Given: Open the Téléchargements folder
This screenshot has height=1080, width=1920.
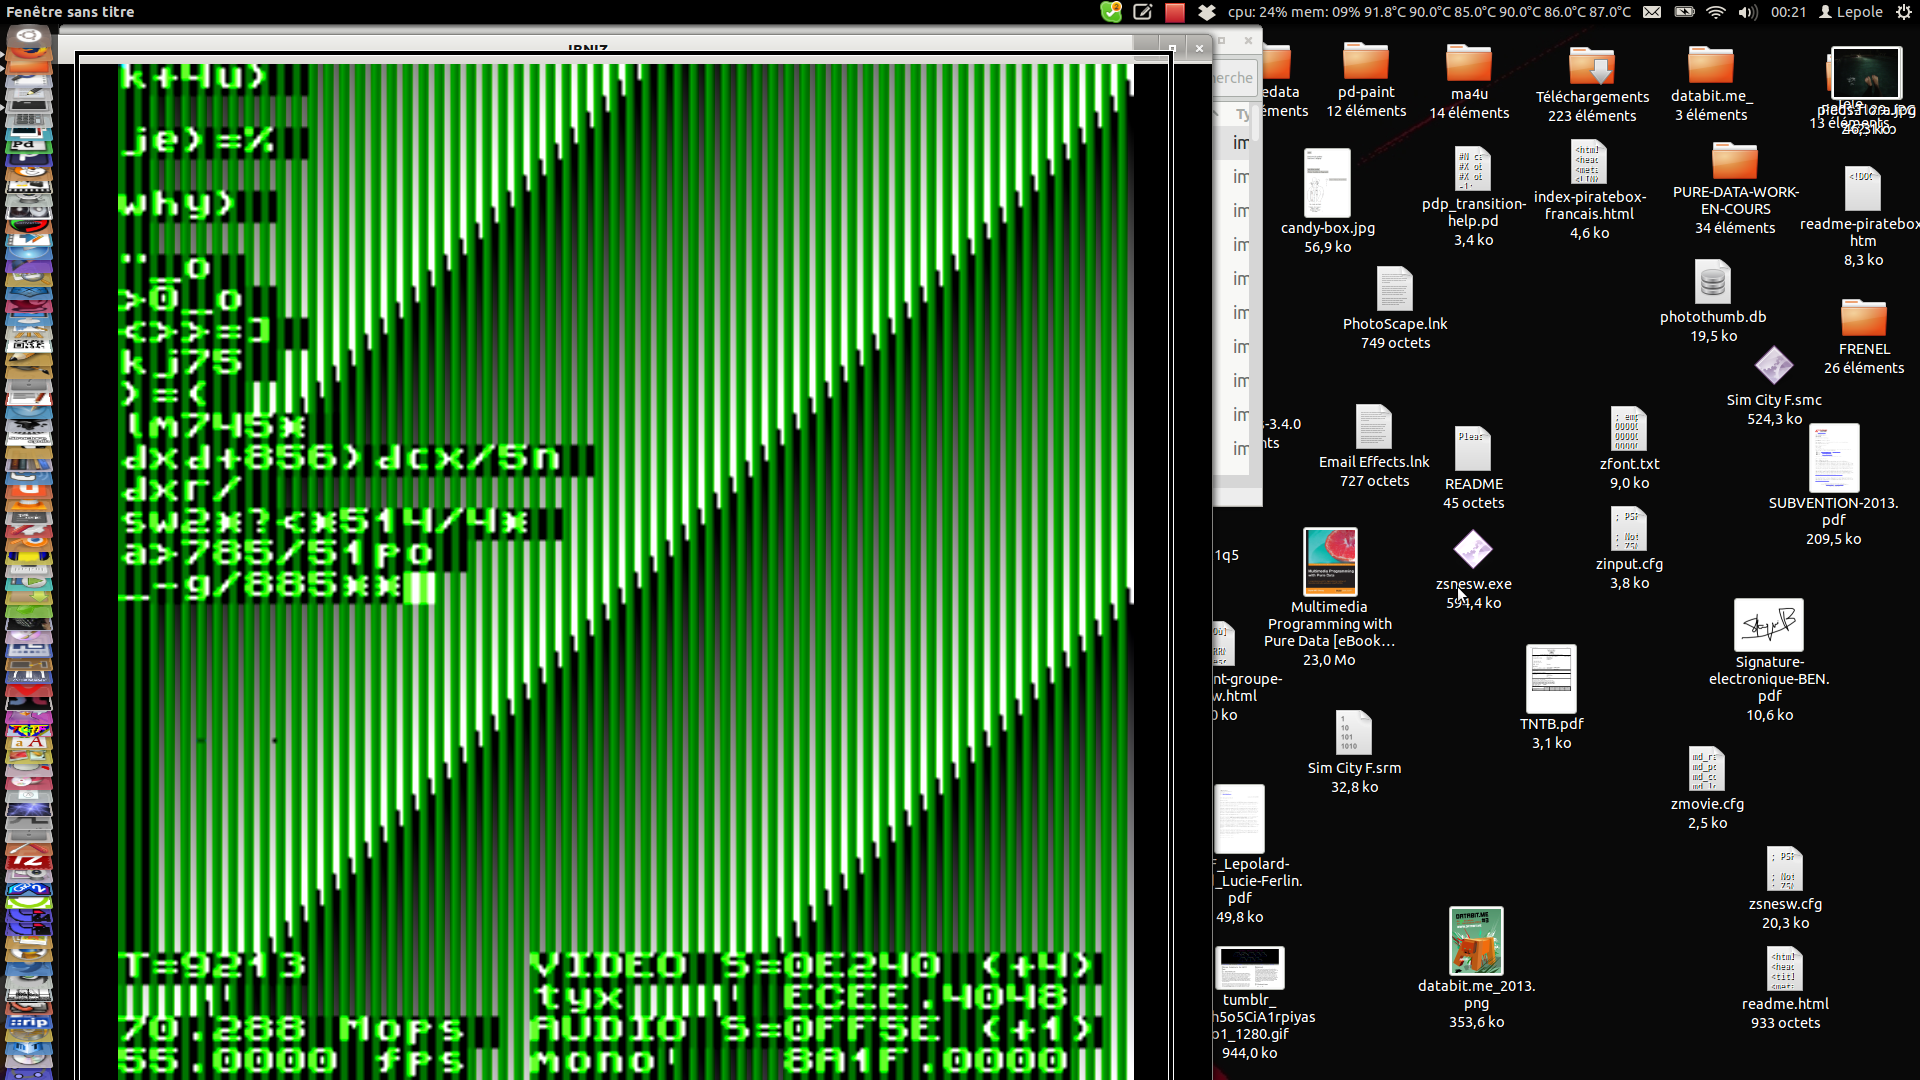Looking at the screenshot, I should [x=1591, y=67].
